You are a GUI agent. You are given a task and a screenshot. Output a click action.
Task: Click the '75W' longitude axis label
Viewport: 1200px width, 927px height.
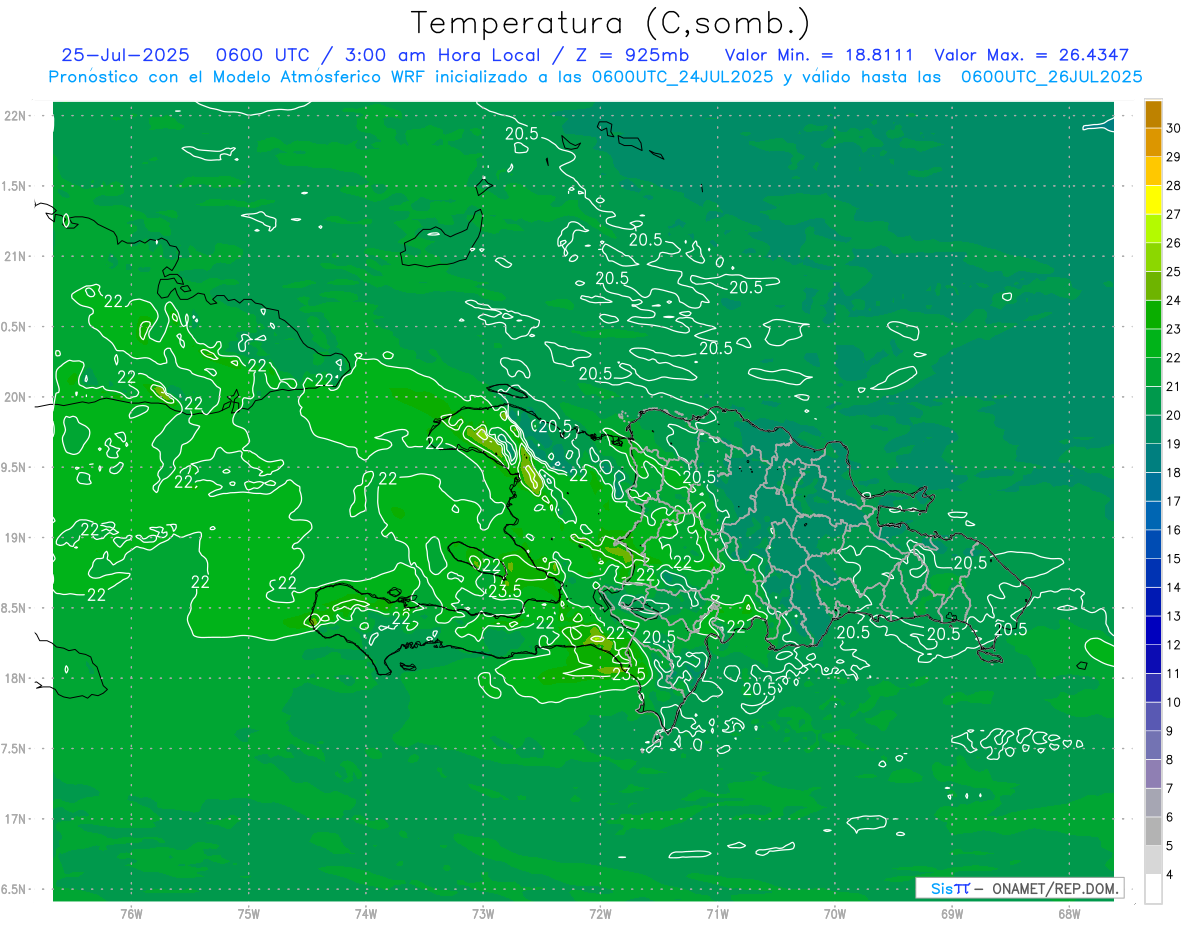[249, 913]
